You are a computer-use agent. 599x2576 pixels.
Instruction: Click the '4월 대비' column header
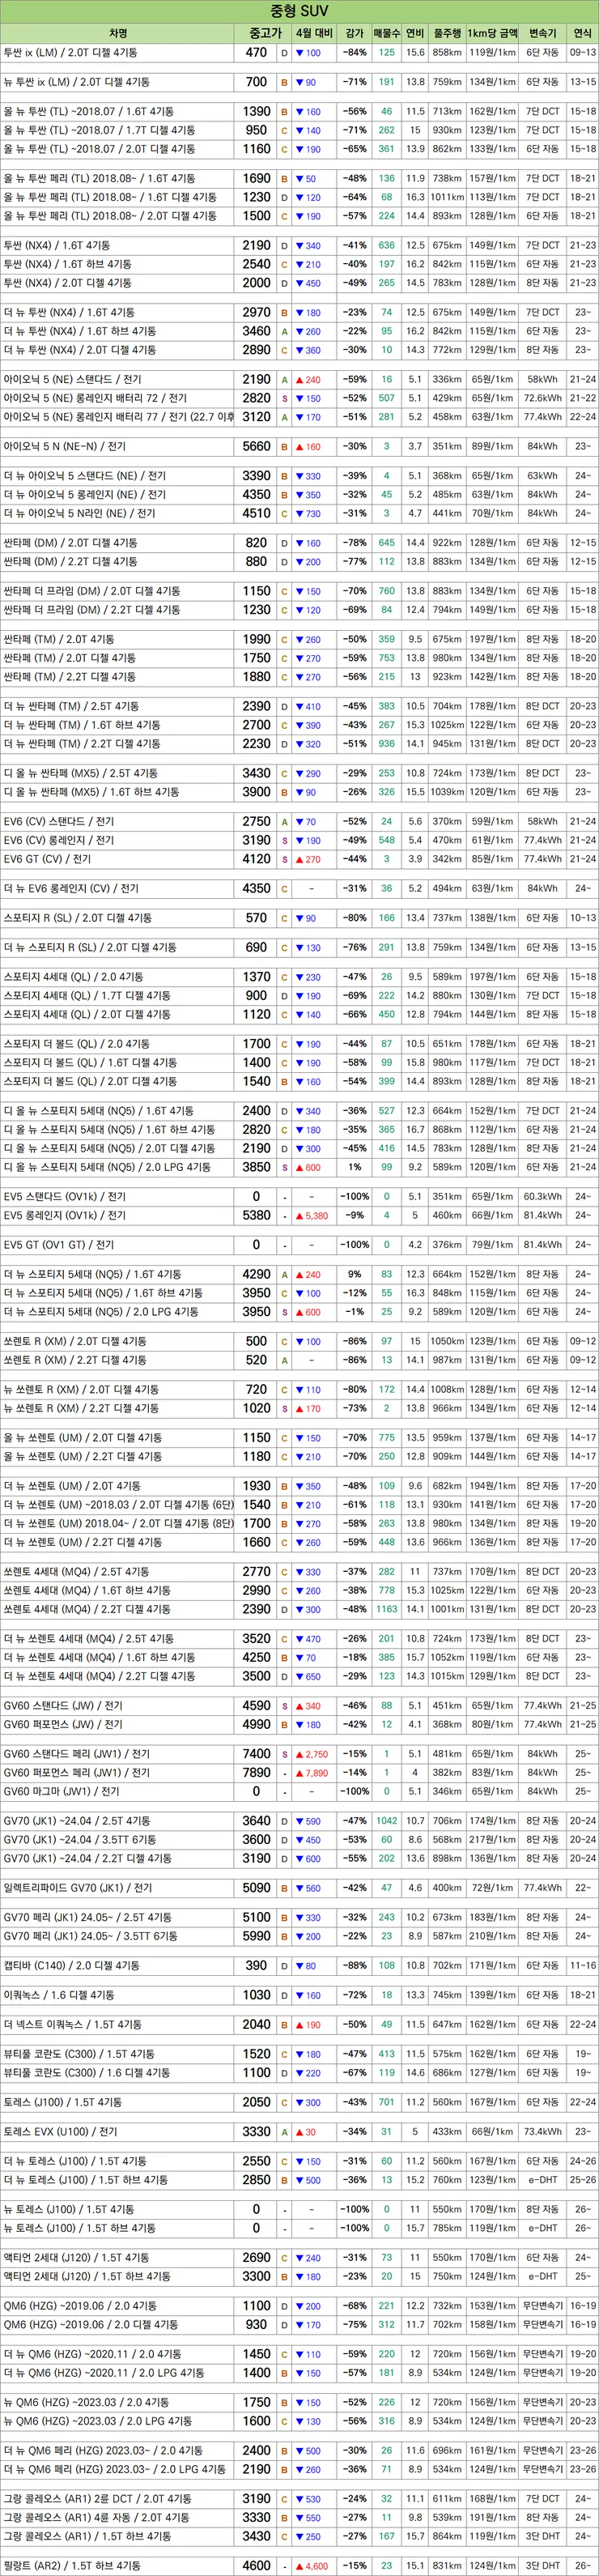[x=315, y=33]
